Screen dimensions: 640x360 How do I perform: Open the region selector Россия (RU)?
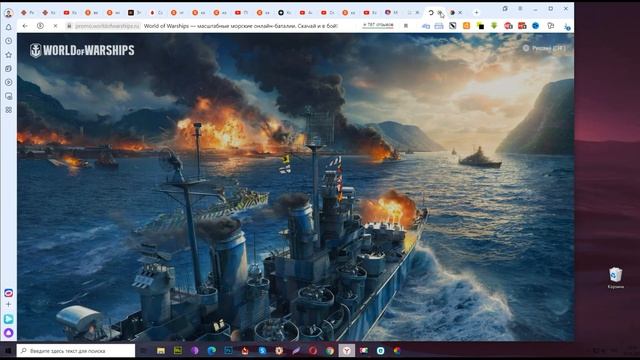click(544, 48)
